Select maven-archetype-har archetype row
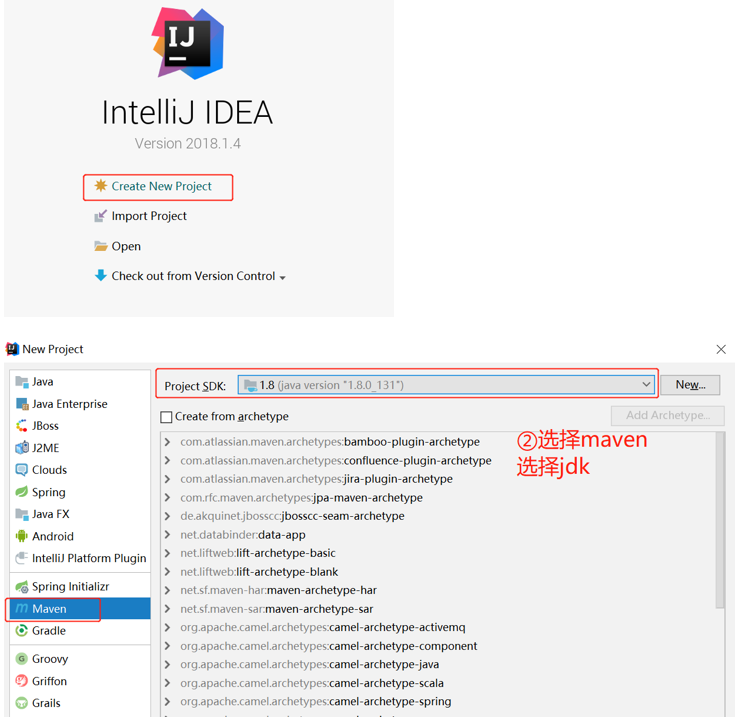This screenshot has height=719, width=735. (x=438, y=590)
